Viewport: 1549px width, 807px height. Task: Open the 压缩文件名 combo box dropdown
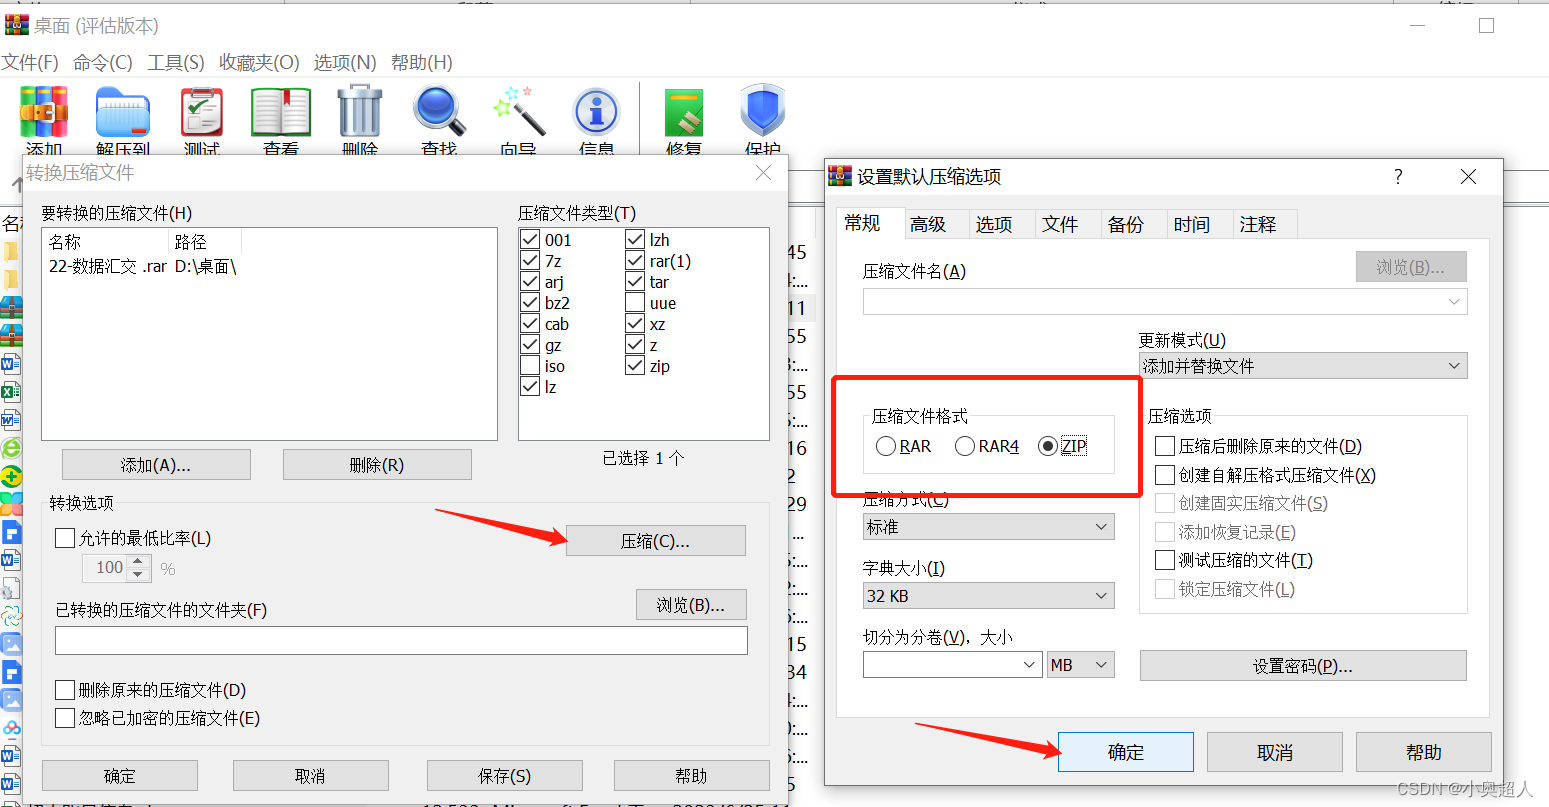1455,301
